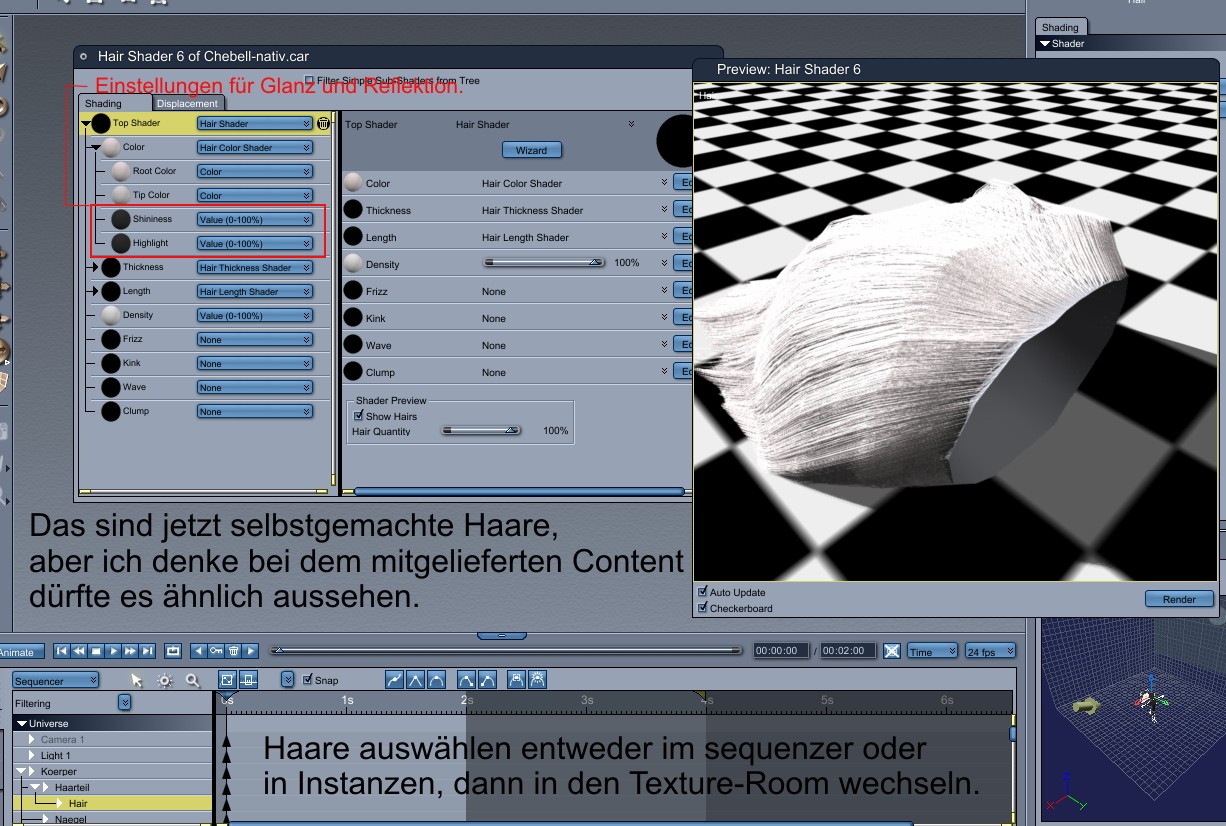Image resolution: width=1226 pixels, height=826 pixels.
Task: Click the current time field 00:00:00
Action: click(780, 651)
